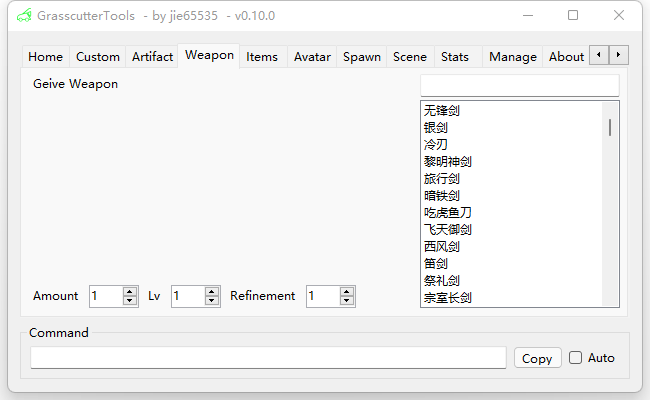Choose 黎明神剑 in the weapon list

coord(448,161)
